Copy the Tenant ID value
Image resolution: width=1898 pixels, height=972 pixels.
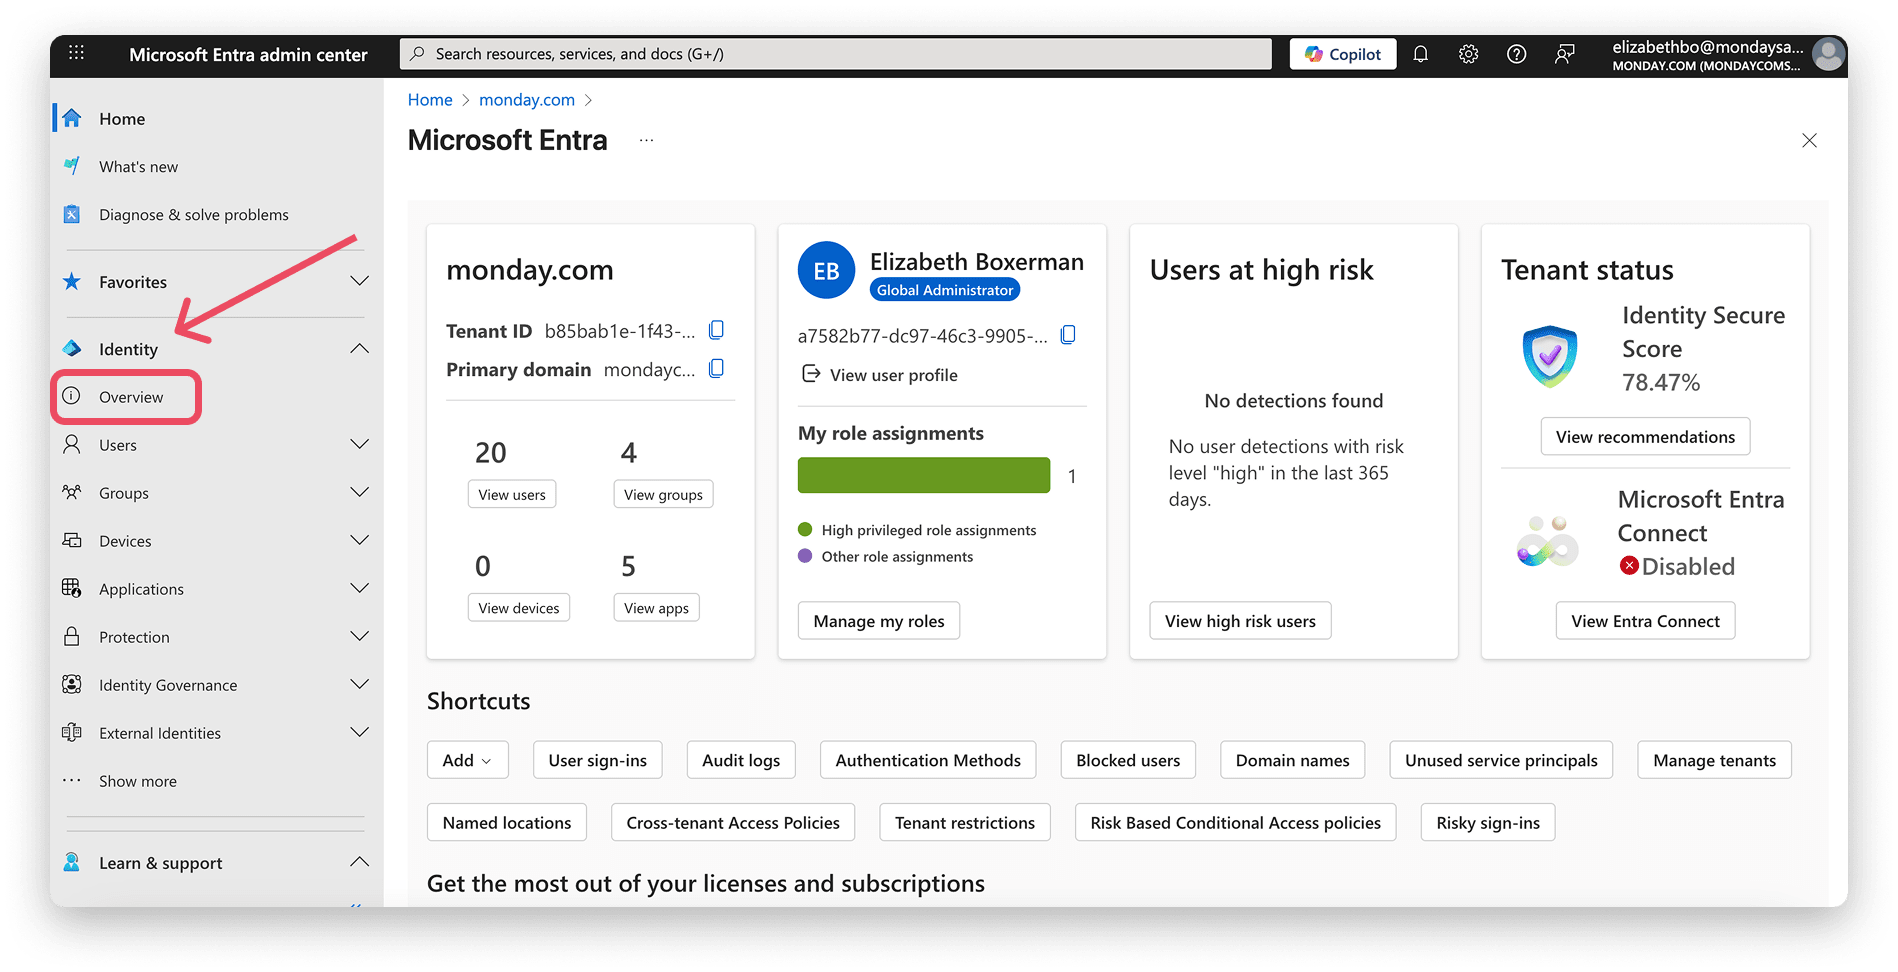coord(716,330)
